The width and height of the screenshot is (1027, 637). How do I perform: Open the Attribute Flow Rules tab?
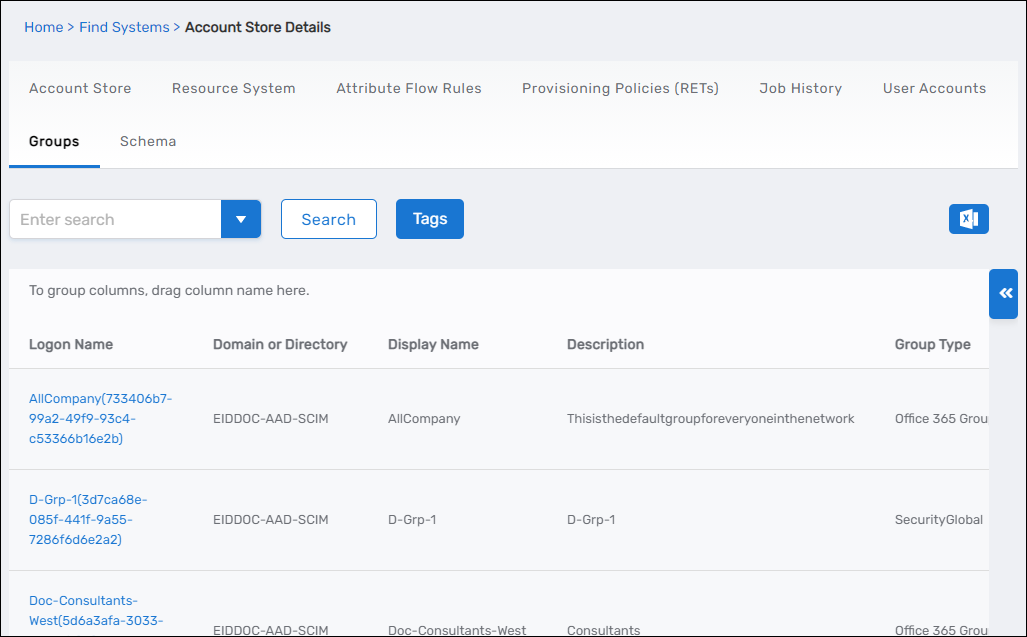click(x=408, y=88)
